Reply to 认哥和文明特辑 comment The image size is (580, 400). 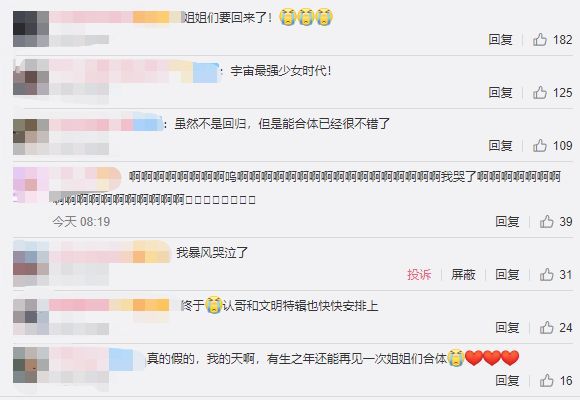point(507,327)
